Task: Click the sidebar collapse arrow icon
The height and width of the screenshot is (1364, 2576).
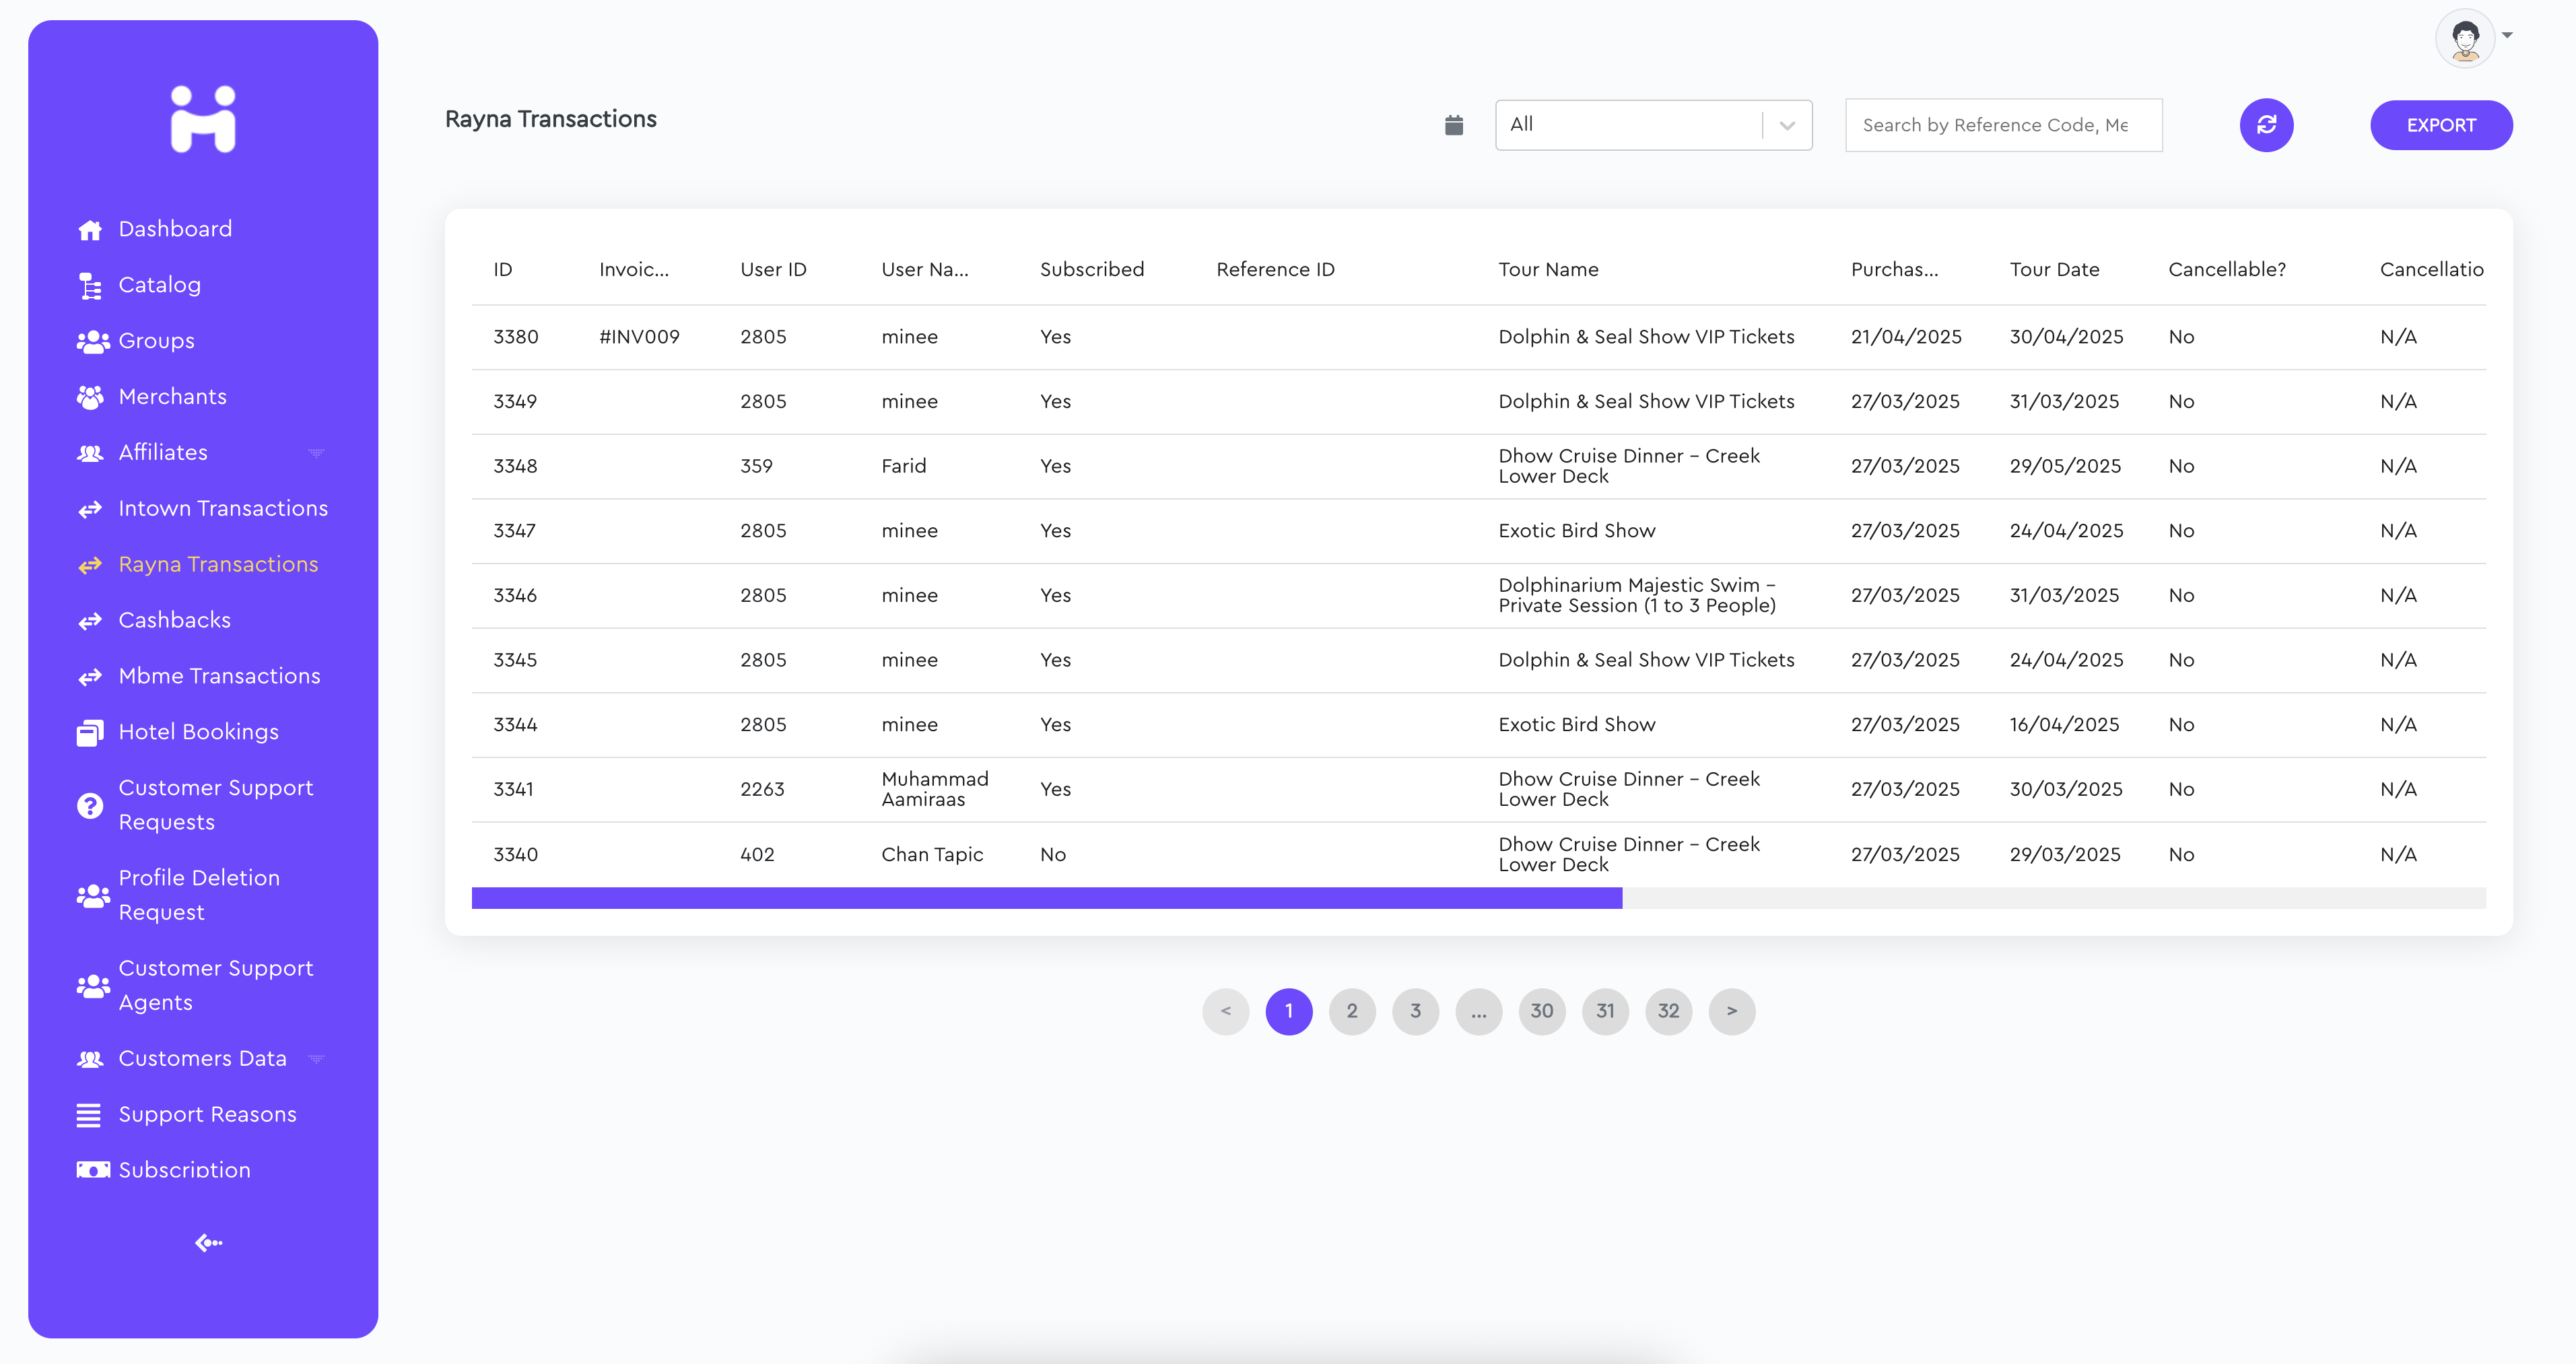Action: point(208,1242)
